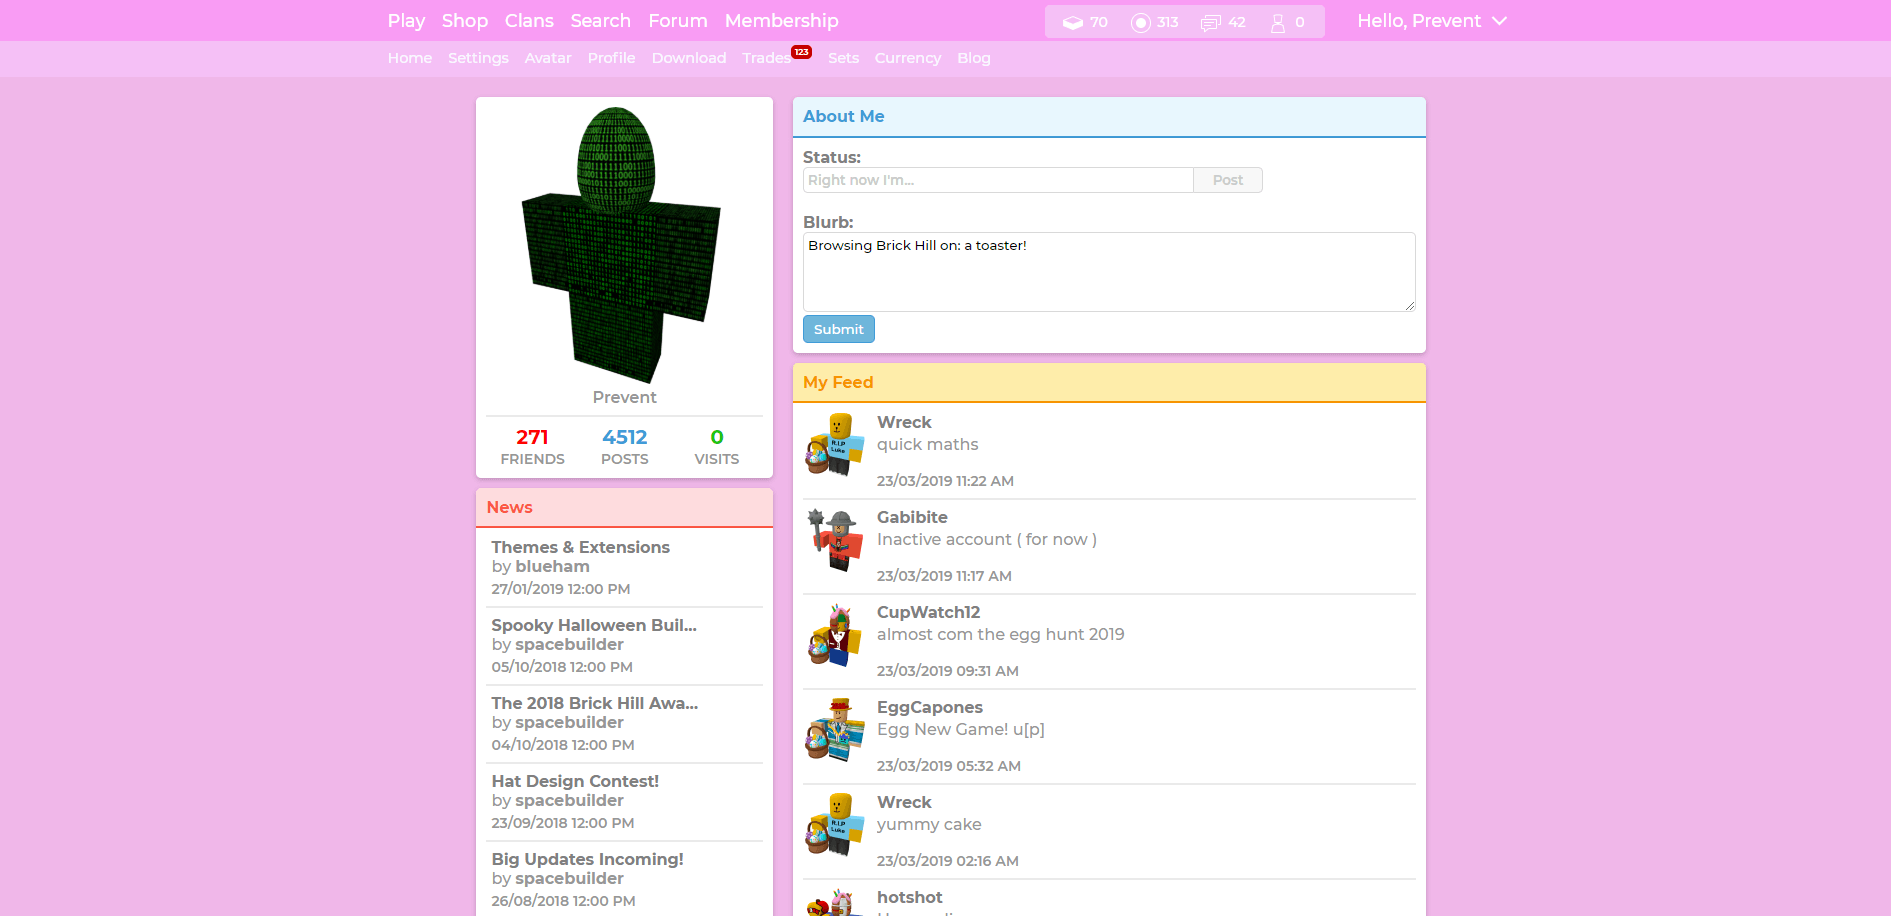Open the Forum menu item
The height and width of the screenshot is (916, 1891).
(x=677, y=20)
